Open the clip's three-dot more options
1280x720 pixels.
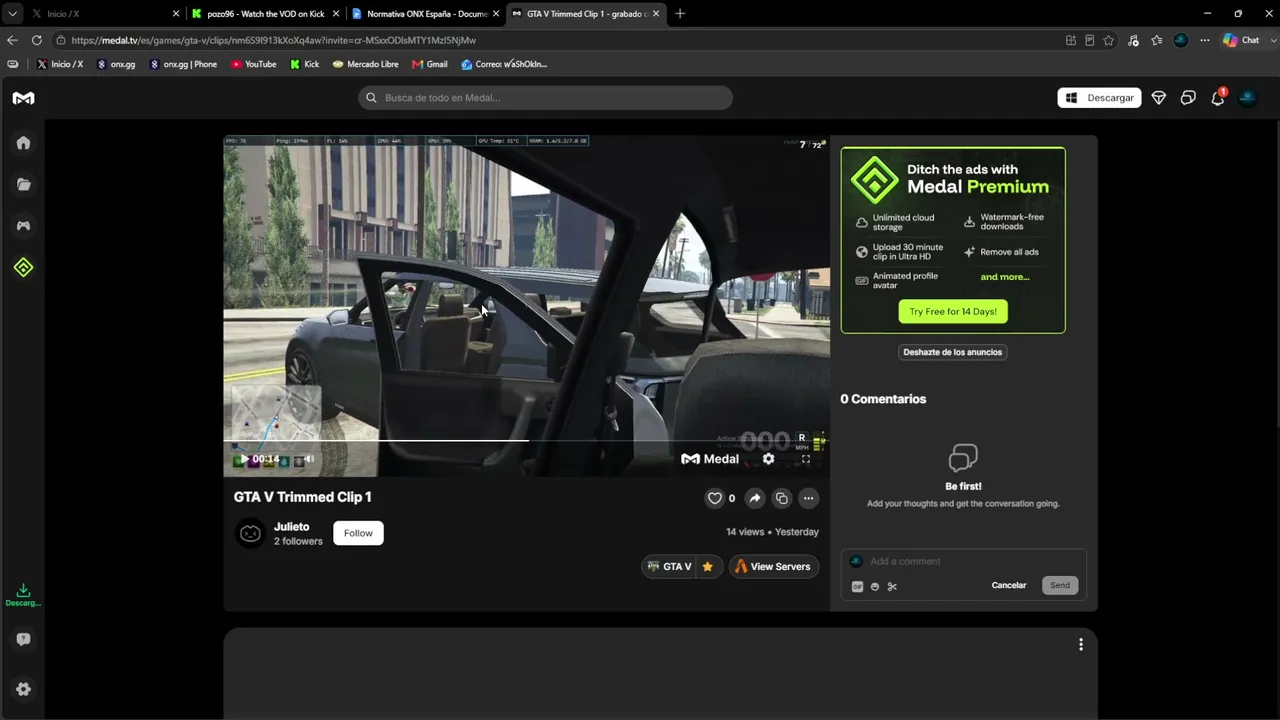pyautogui.click(x=808, y=498)
